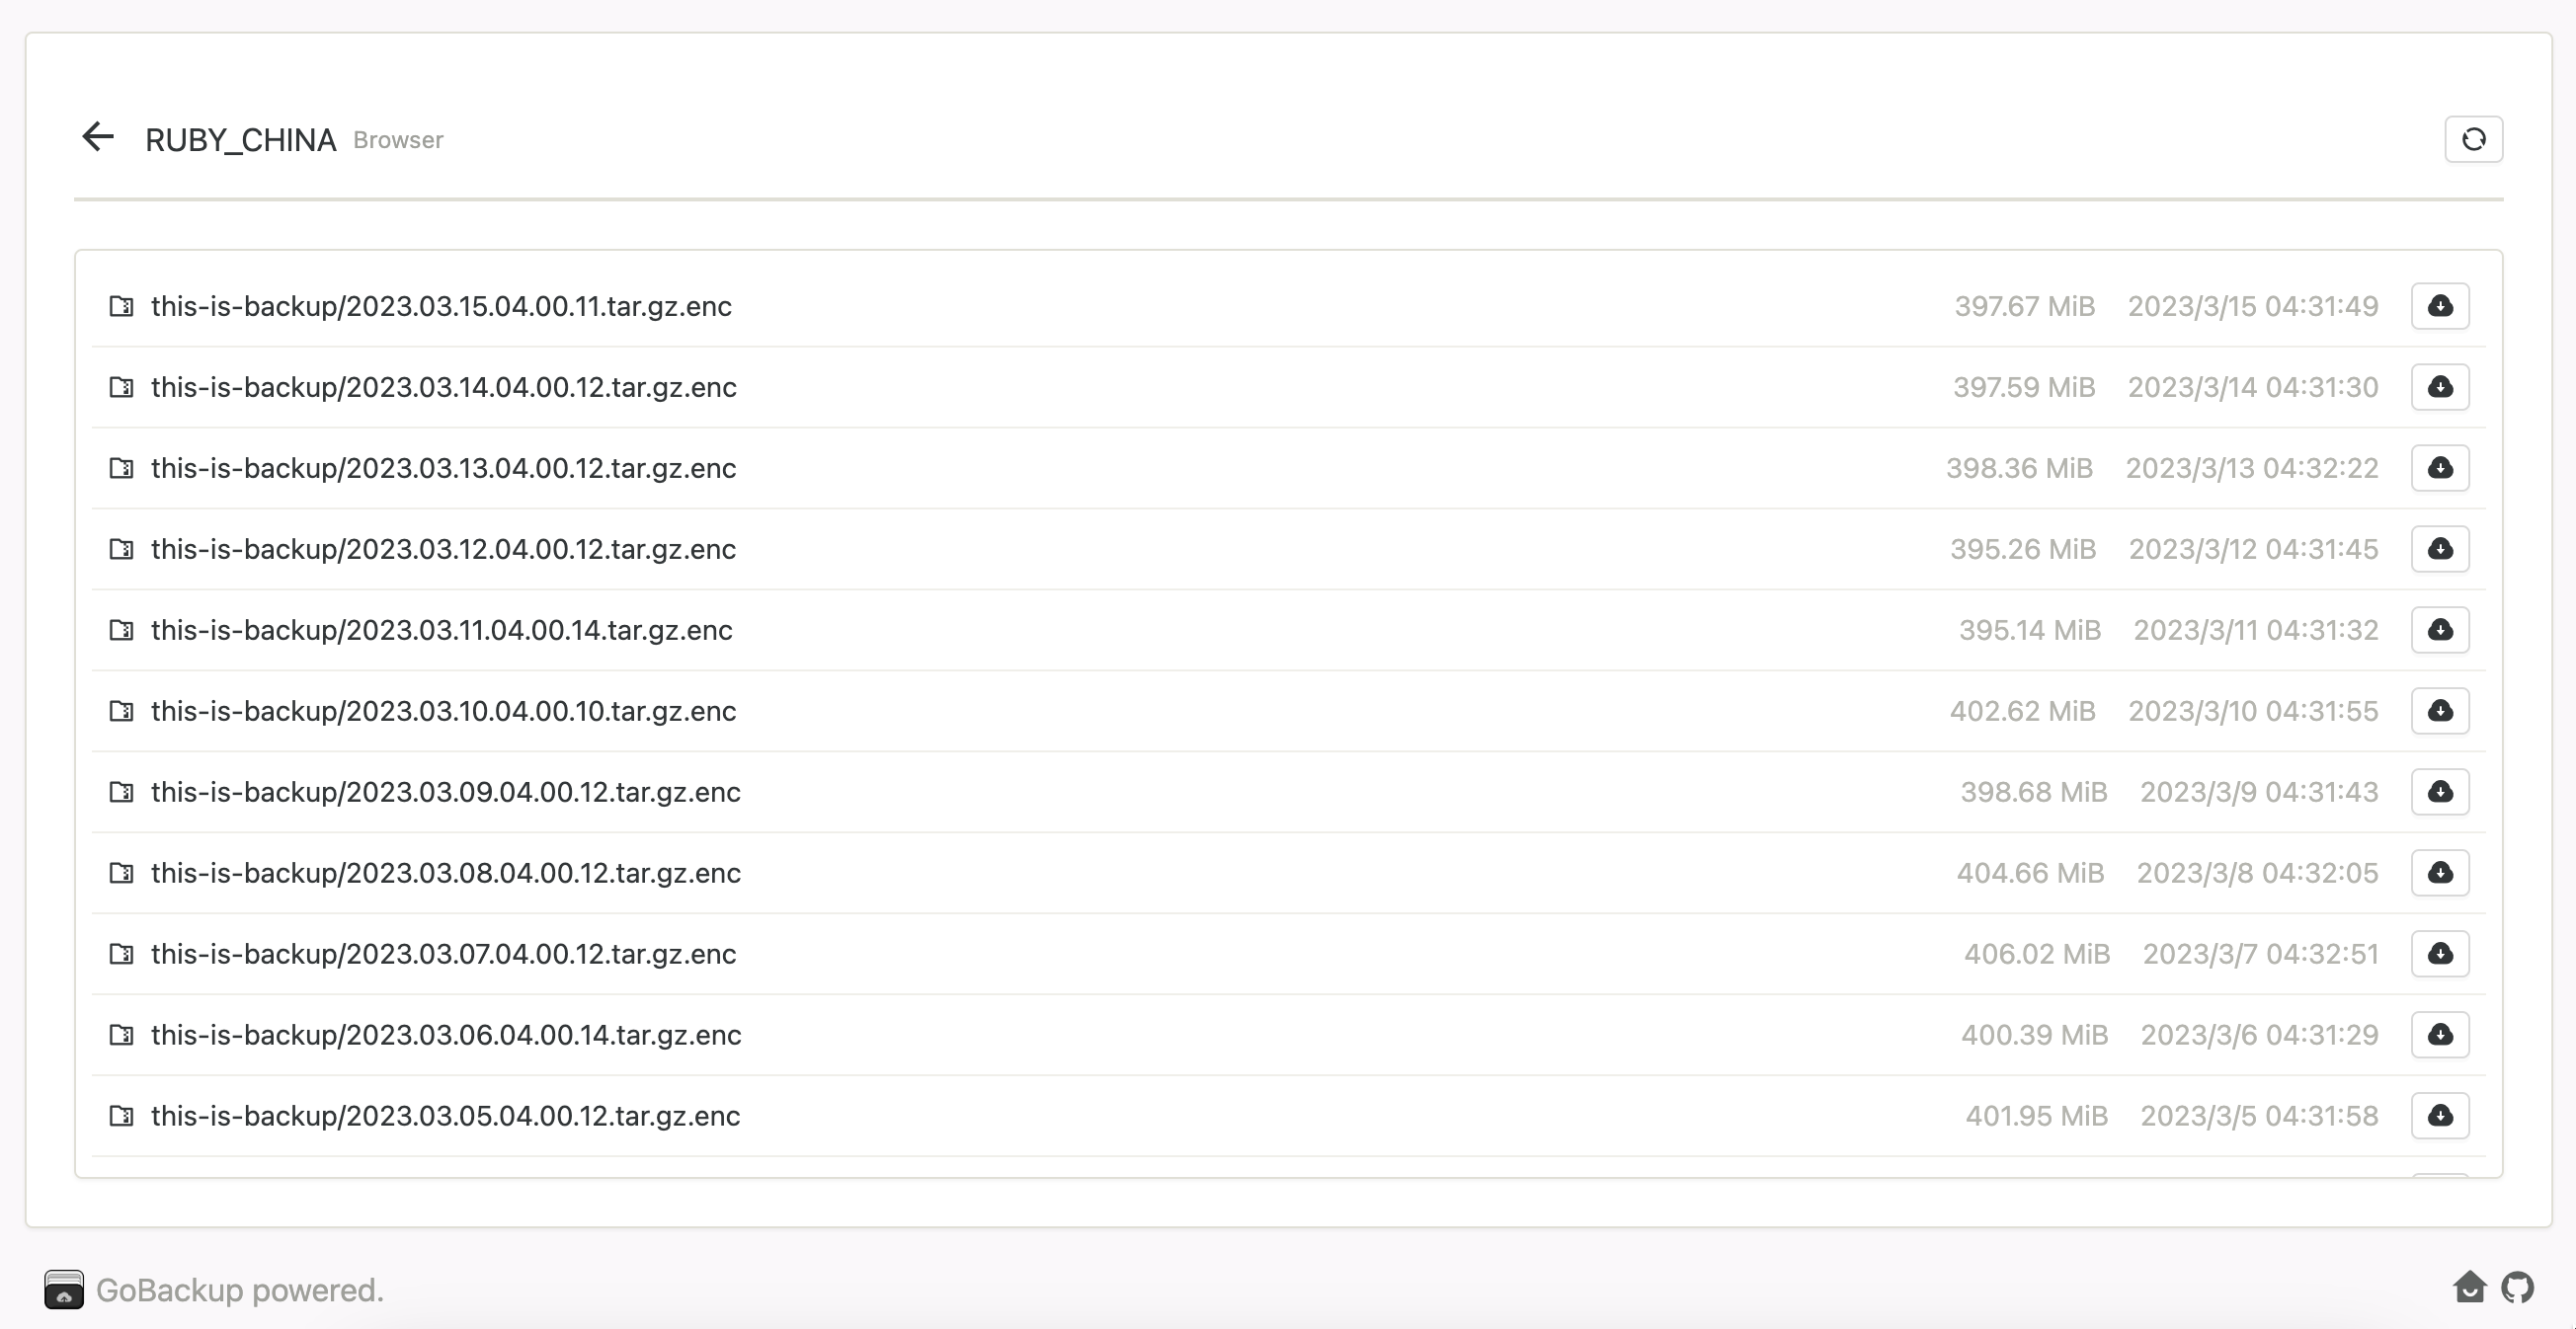The width and height of the screenshot is (2576, 1329).
Task: Click the 402.62 MiB size value
Action: click(x=2022, y=711)
